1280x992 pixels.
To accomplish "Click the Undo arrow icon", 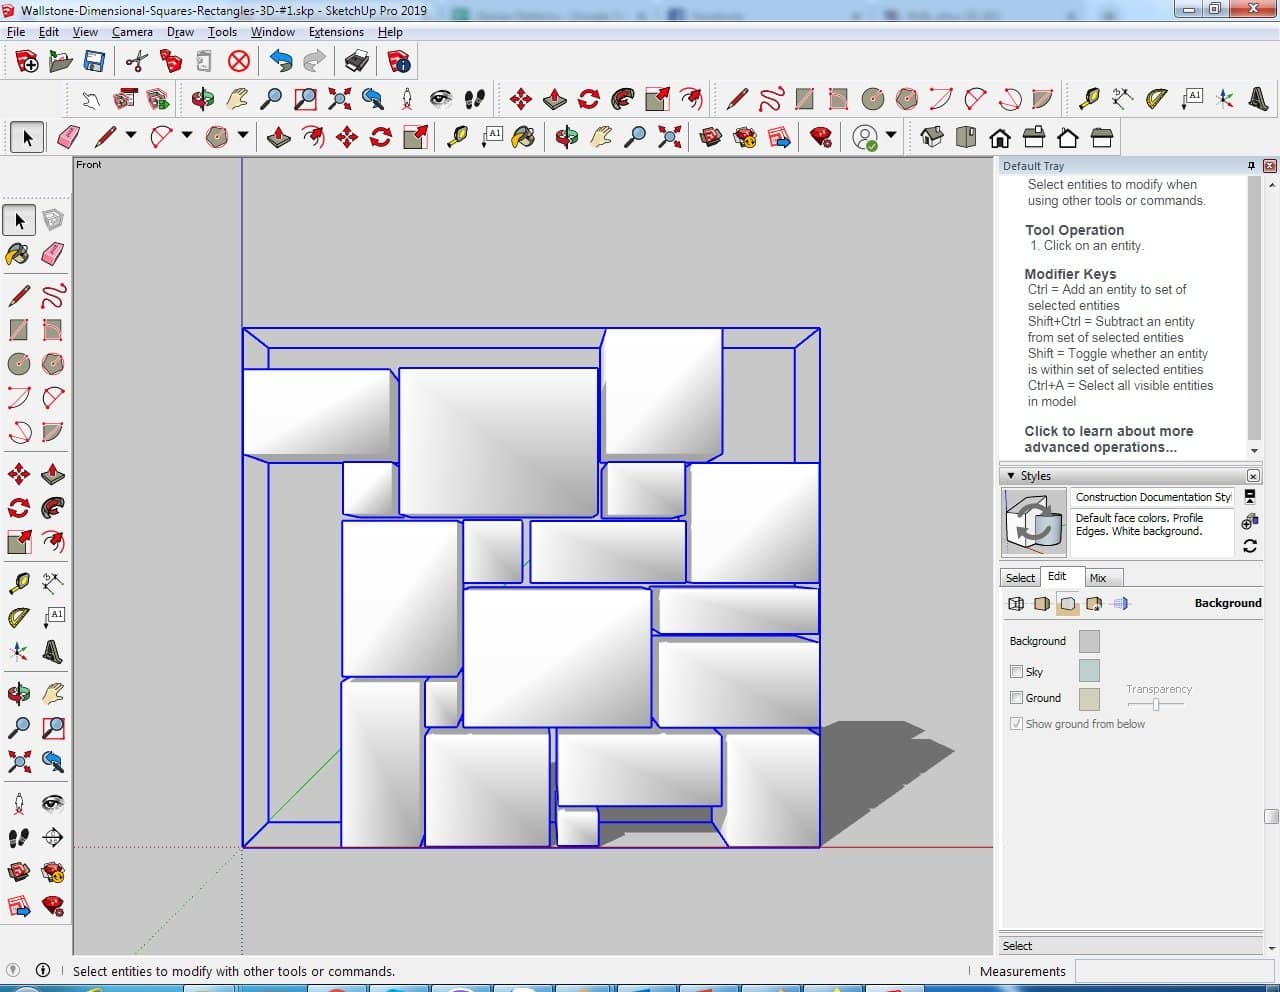I will click(x=281, y=62).
